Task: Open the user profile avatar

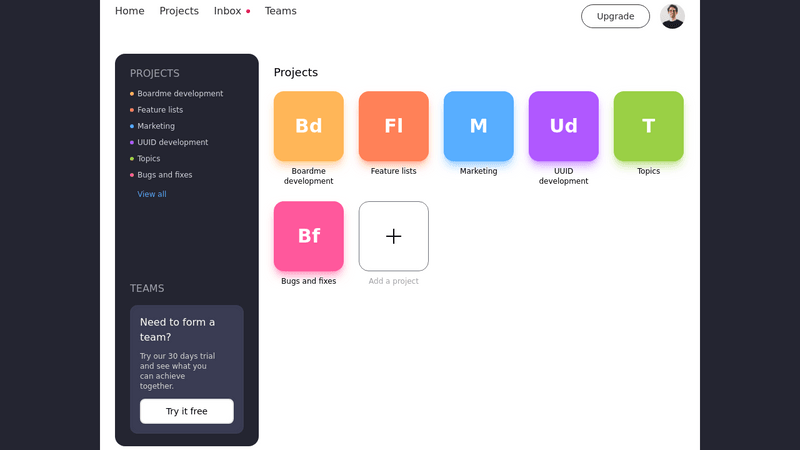Action: [672, 16]
